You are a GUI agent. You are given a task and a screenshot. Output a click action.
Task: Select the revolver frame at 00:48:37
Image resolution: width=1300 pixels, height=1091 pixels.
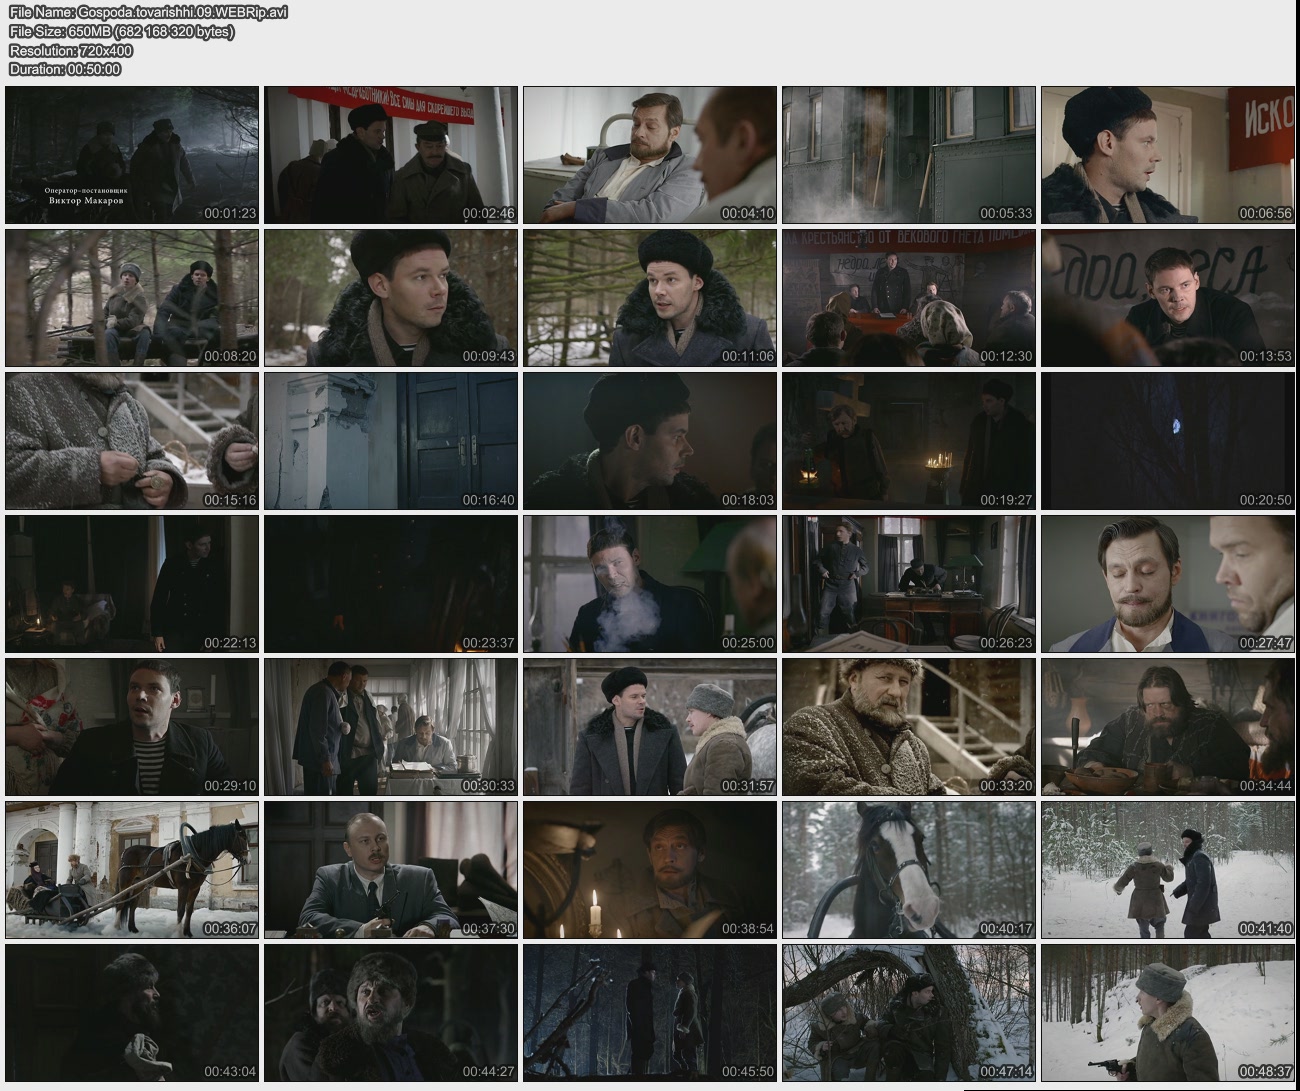1168,1013
